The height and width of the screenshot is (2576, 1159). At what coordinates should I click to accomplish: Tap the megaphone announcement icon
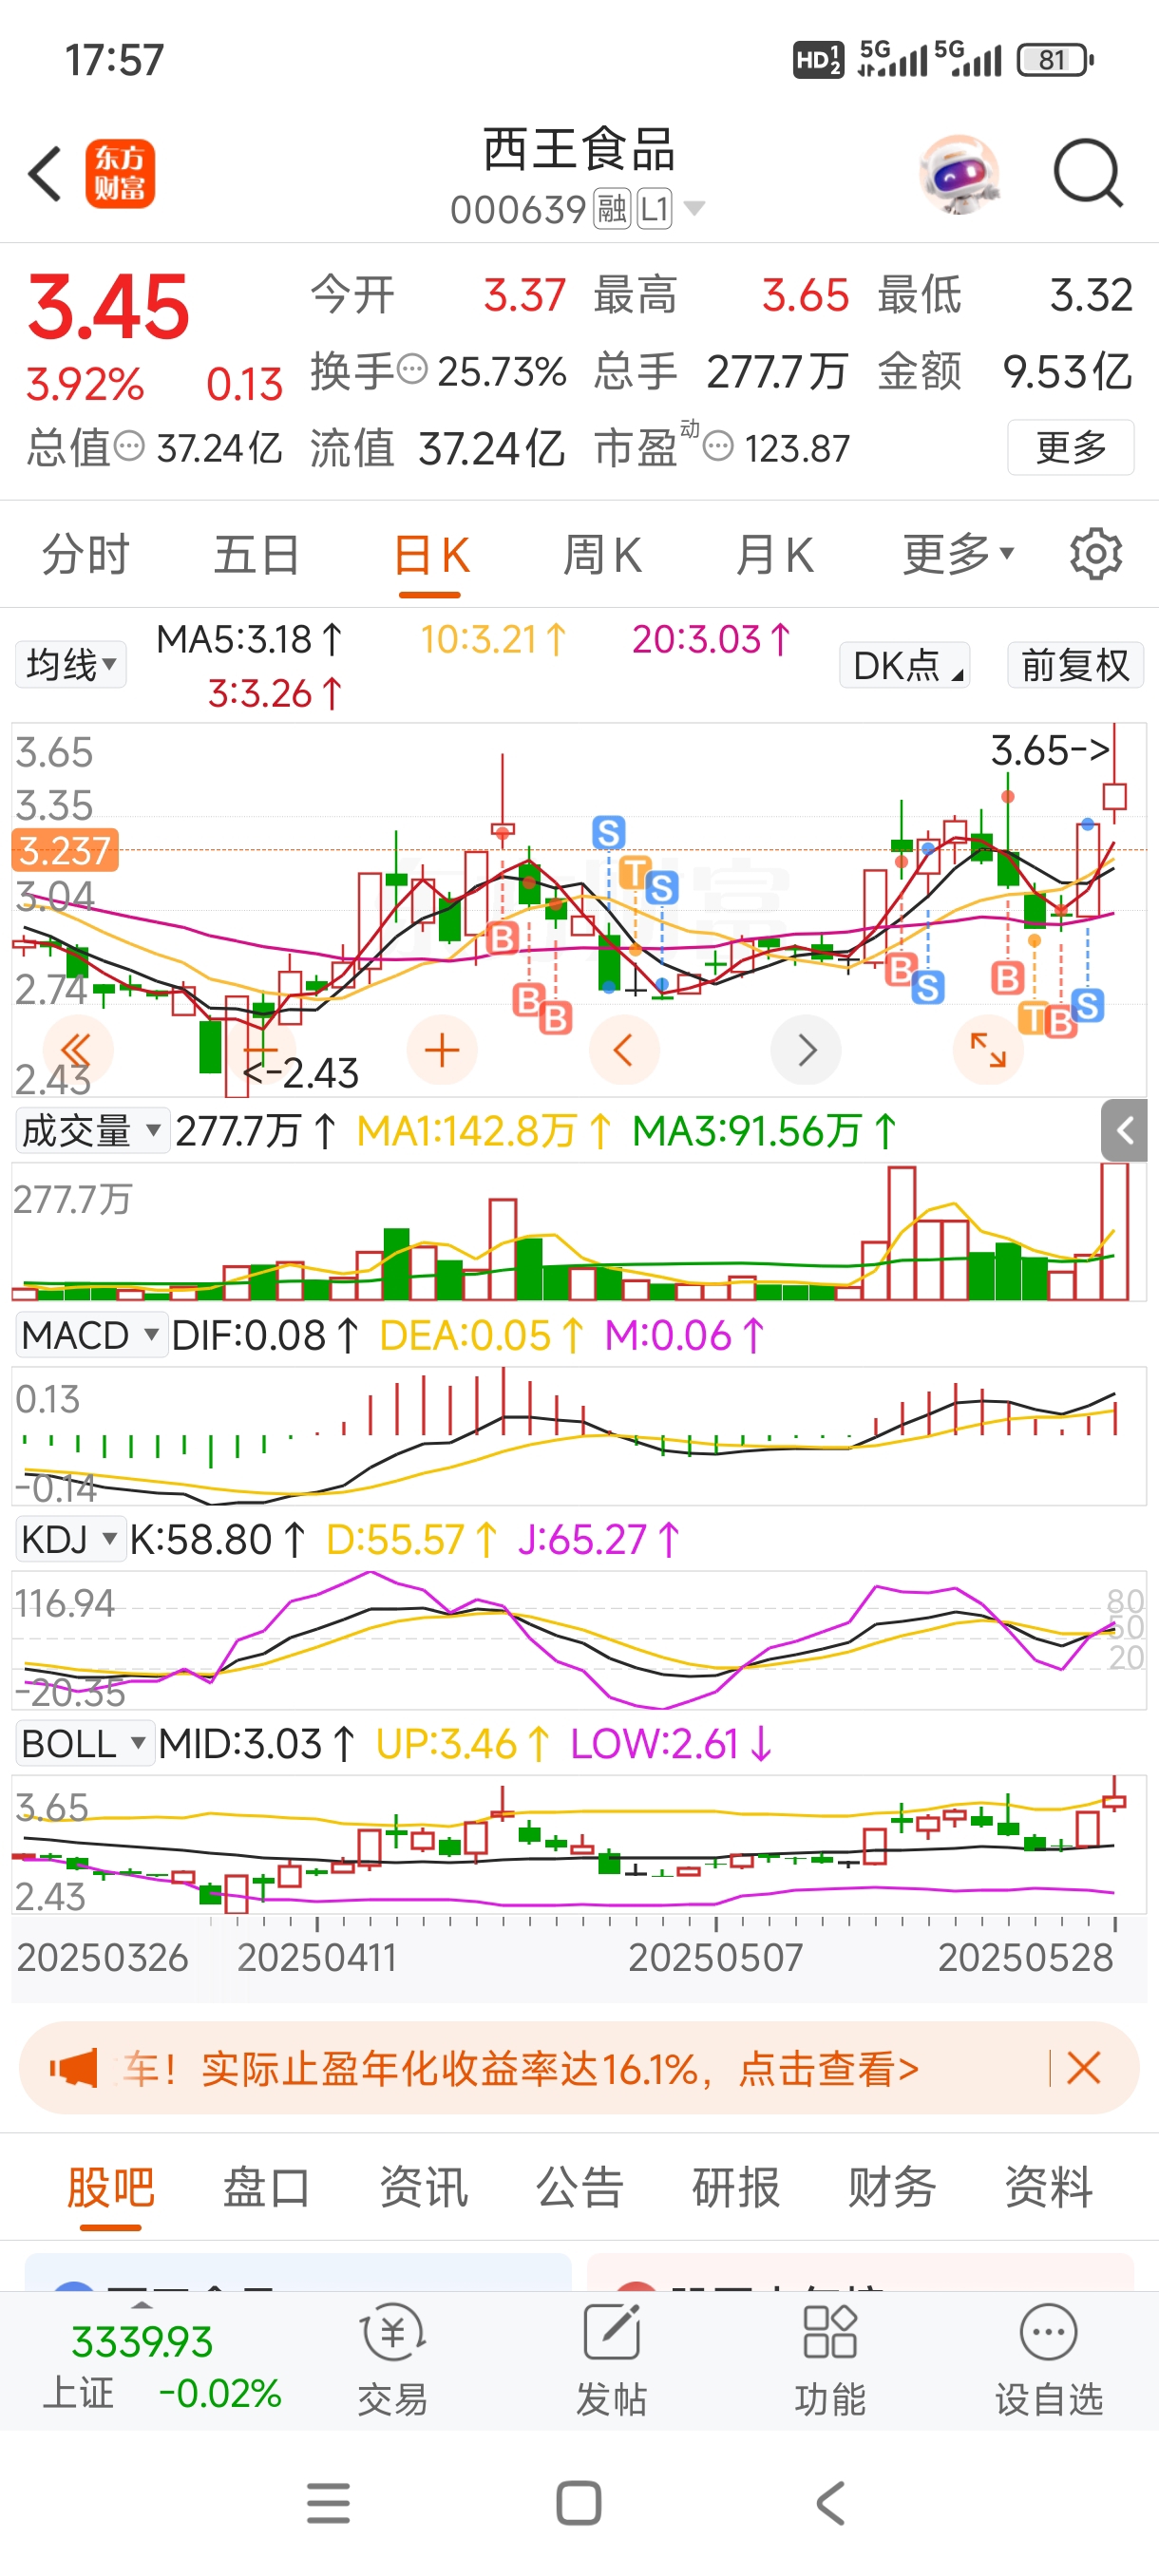[x=74, y=2067]
